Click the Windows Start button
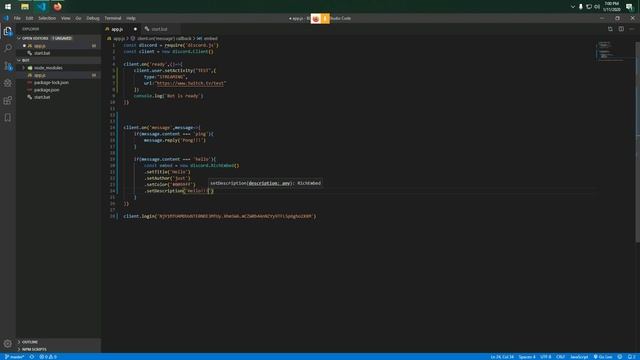 [8, 7]
